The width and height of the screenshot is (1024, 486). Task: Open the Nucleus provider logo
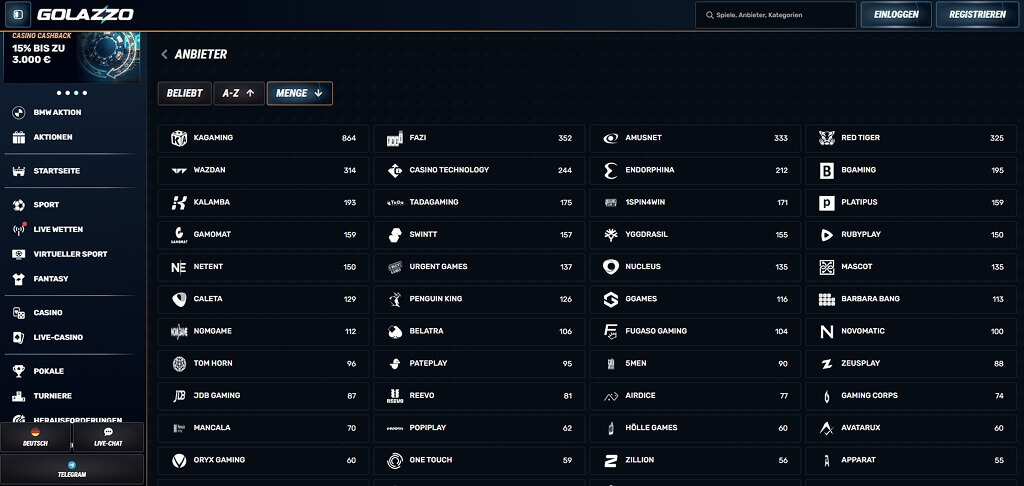611,267
